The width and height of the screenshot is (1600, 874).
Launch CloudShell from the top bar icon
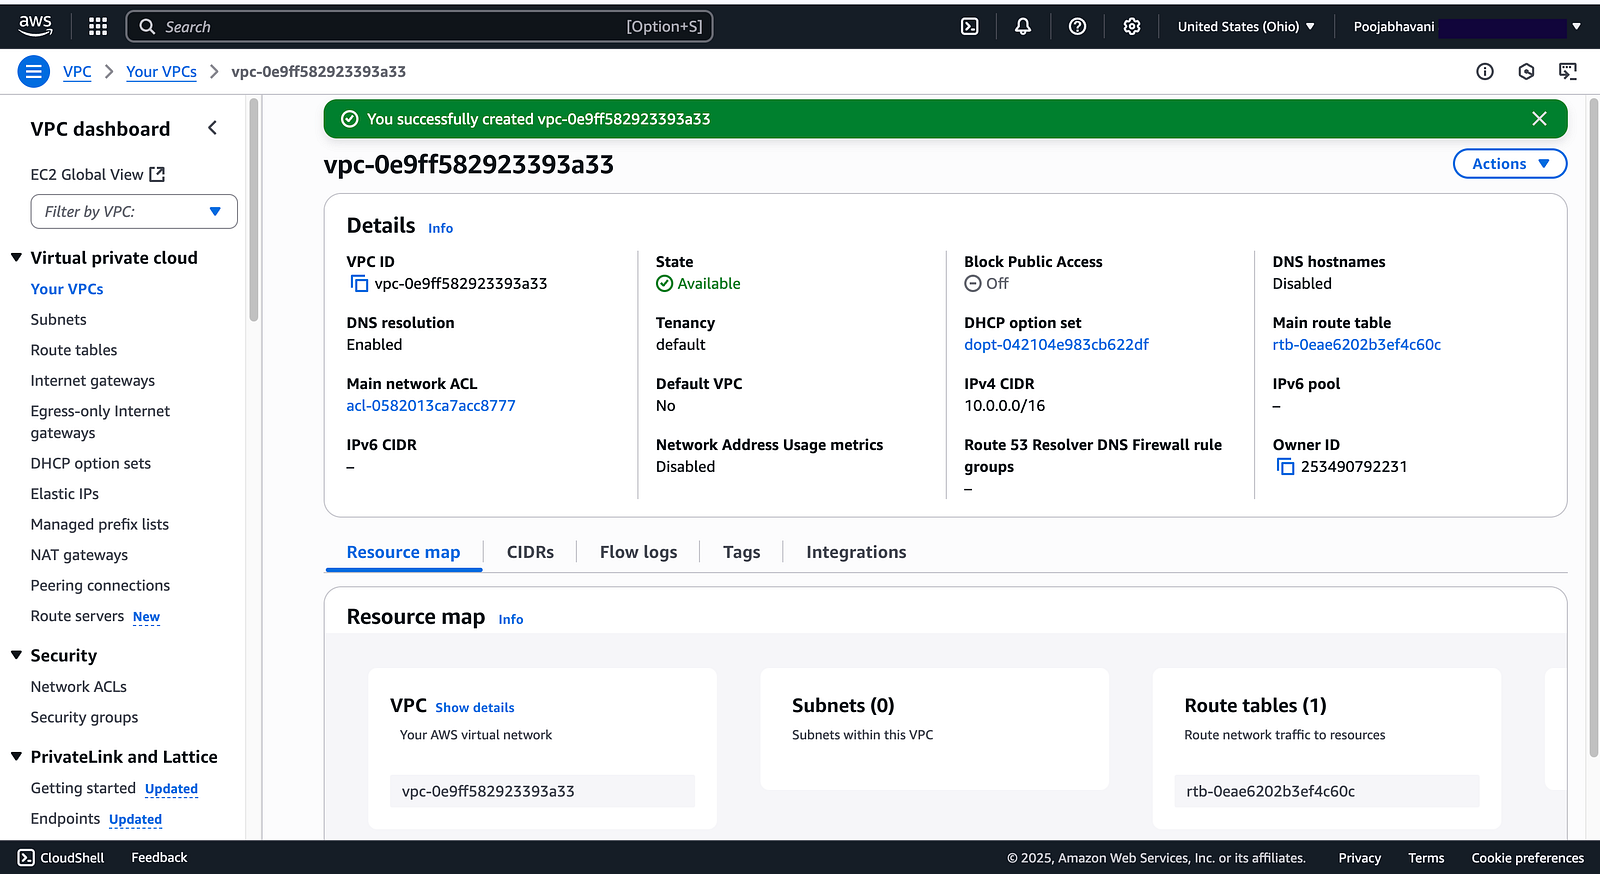pos(970,27)
